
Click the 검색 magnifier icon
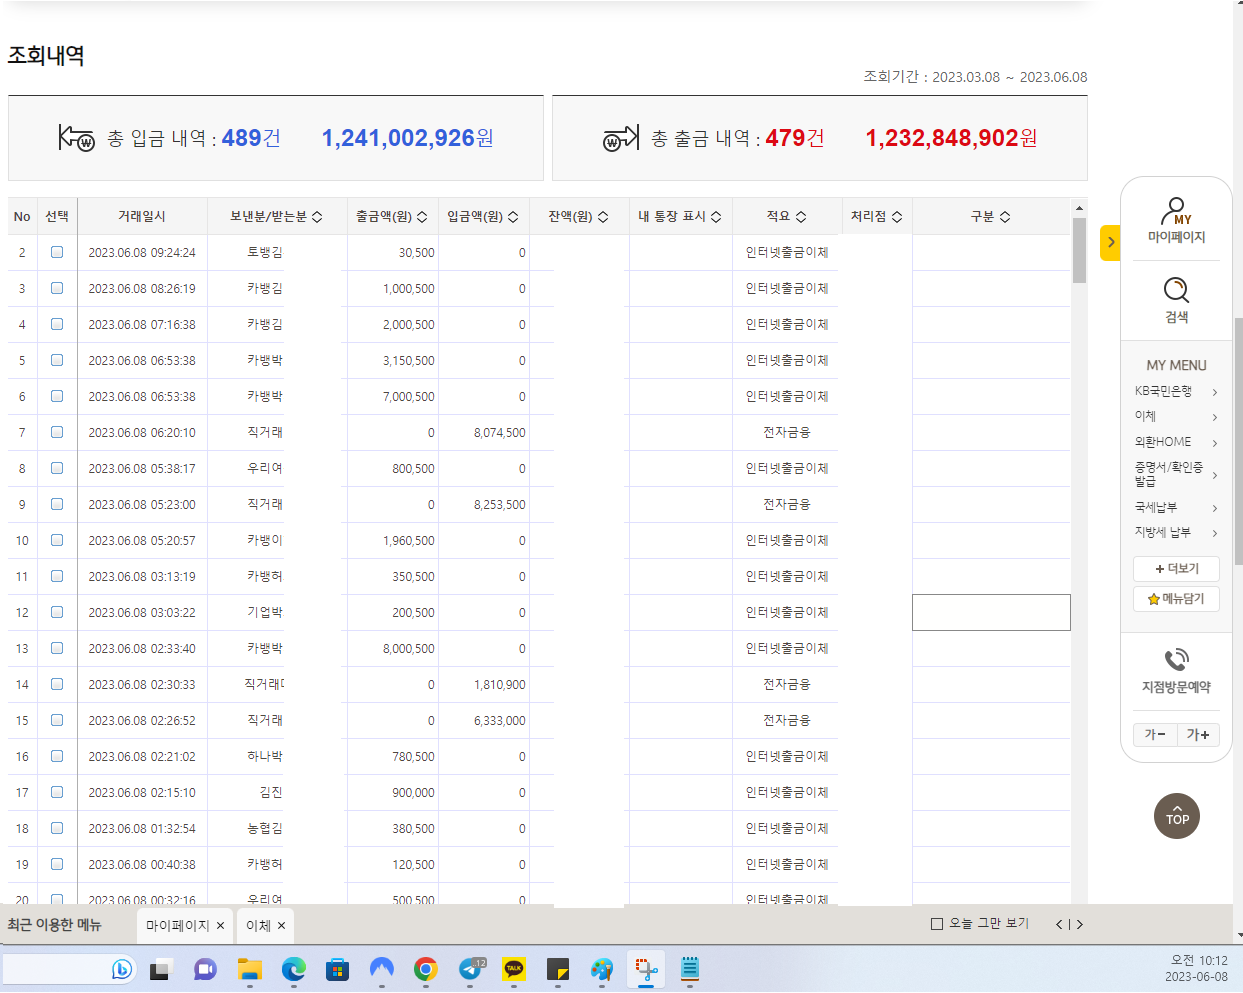pyautogui.click(x=1176, y=292)
